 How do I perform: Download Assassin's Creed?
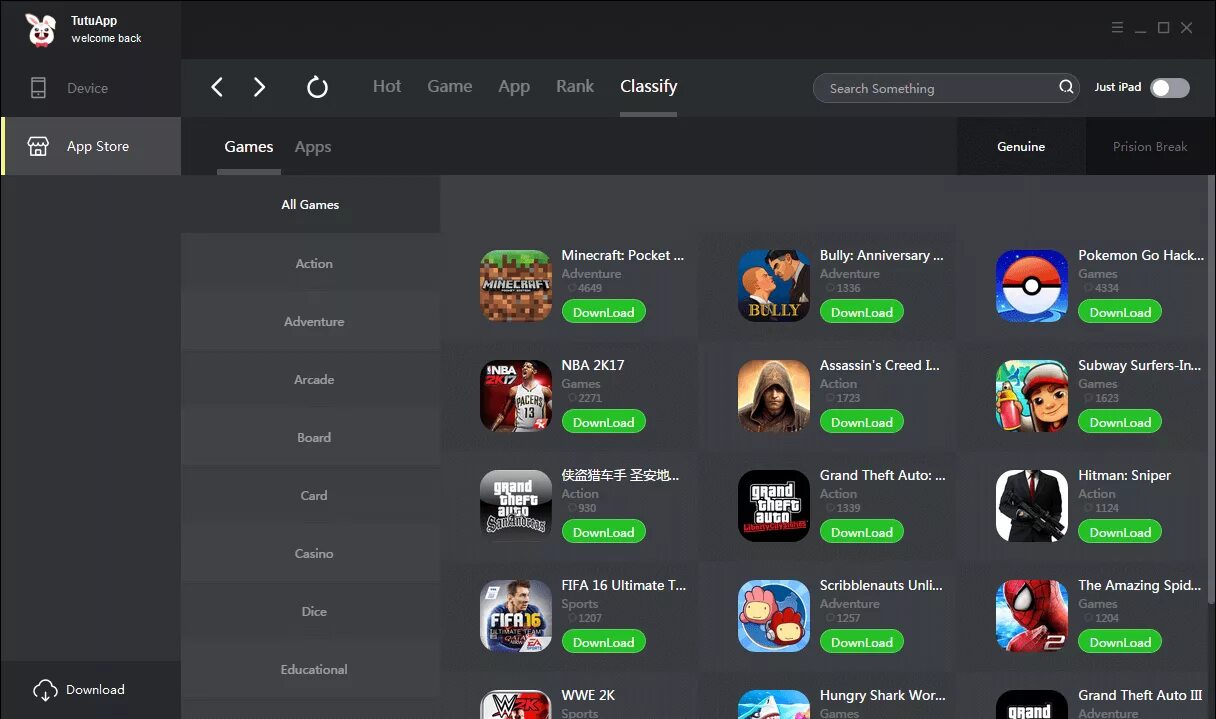(862, 422)
